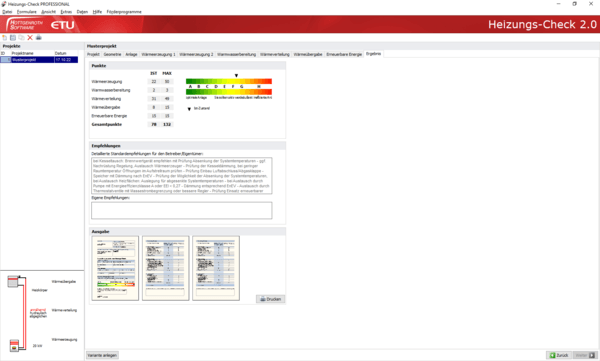Switch to the Wärmeverteilung tab
The width and height of the screenshot is (600, 361).
tap(275, 54)
